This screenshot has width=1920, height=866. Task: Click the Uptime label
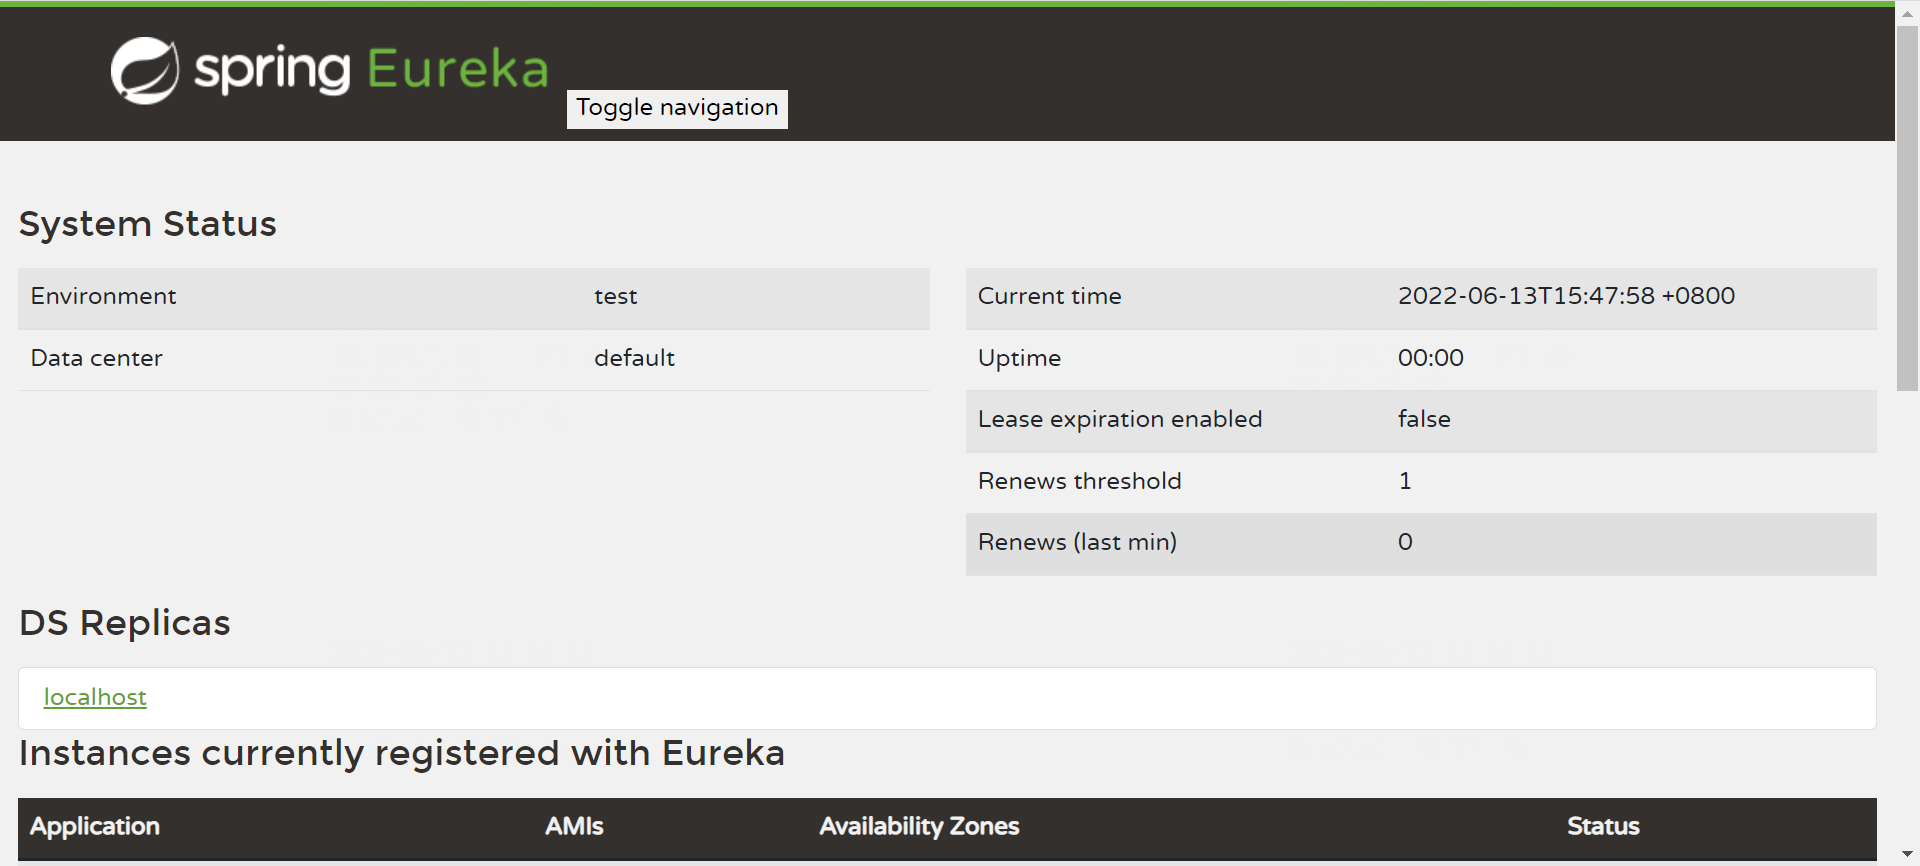(1020, 358)
